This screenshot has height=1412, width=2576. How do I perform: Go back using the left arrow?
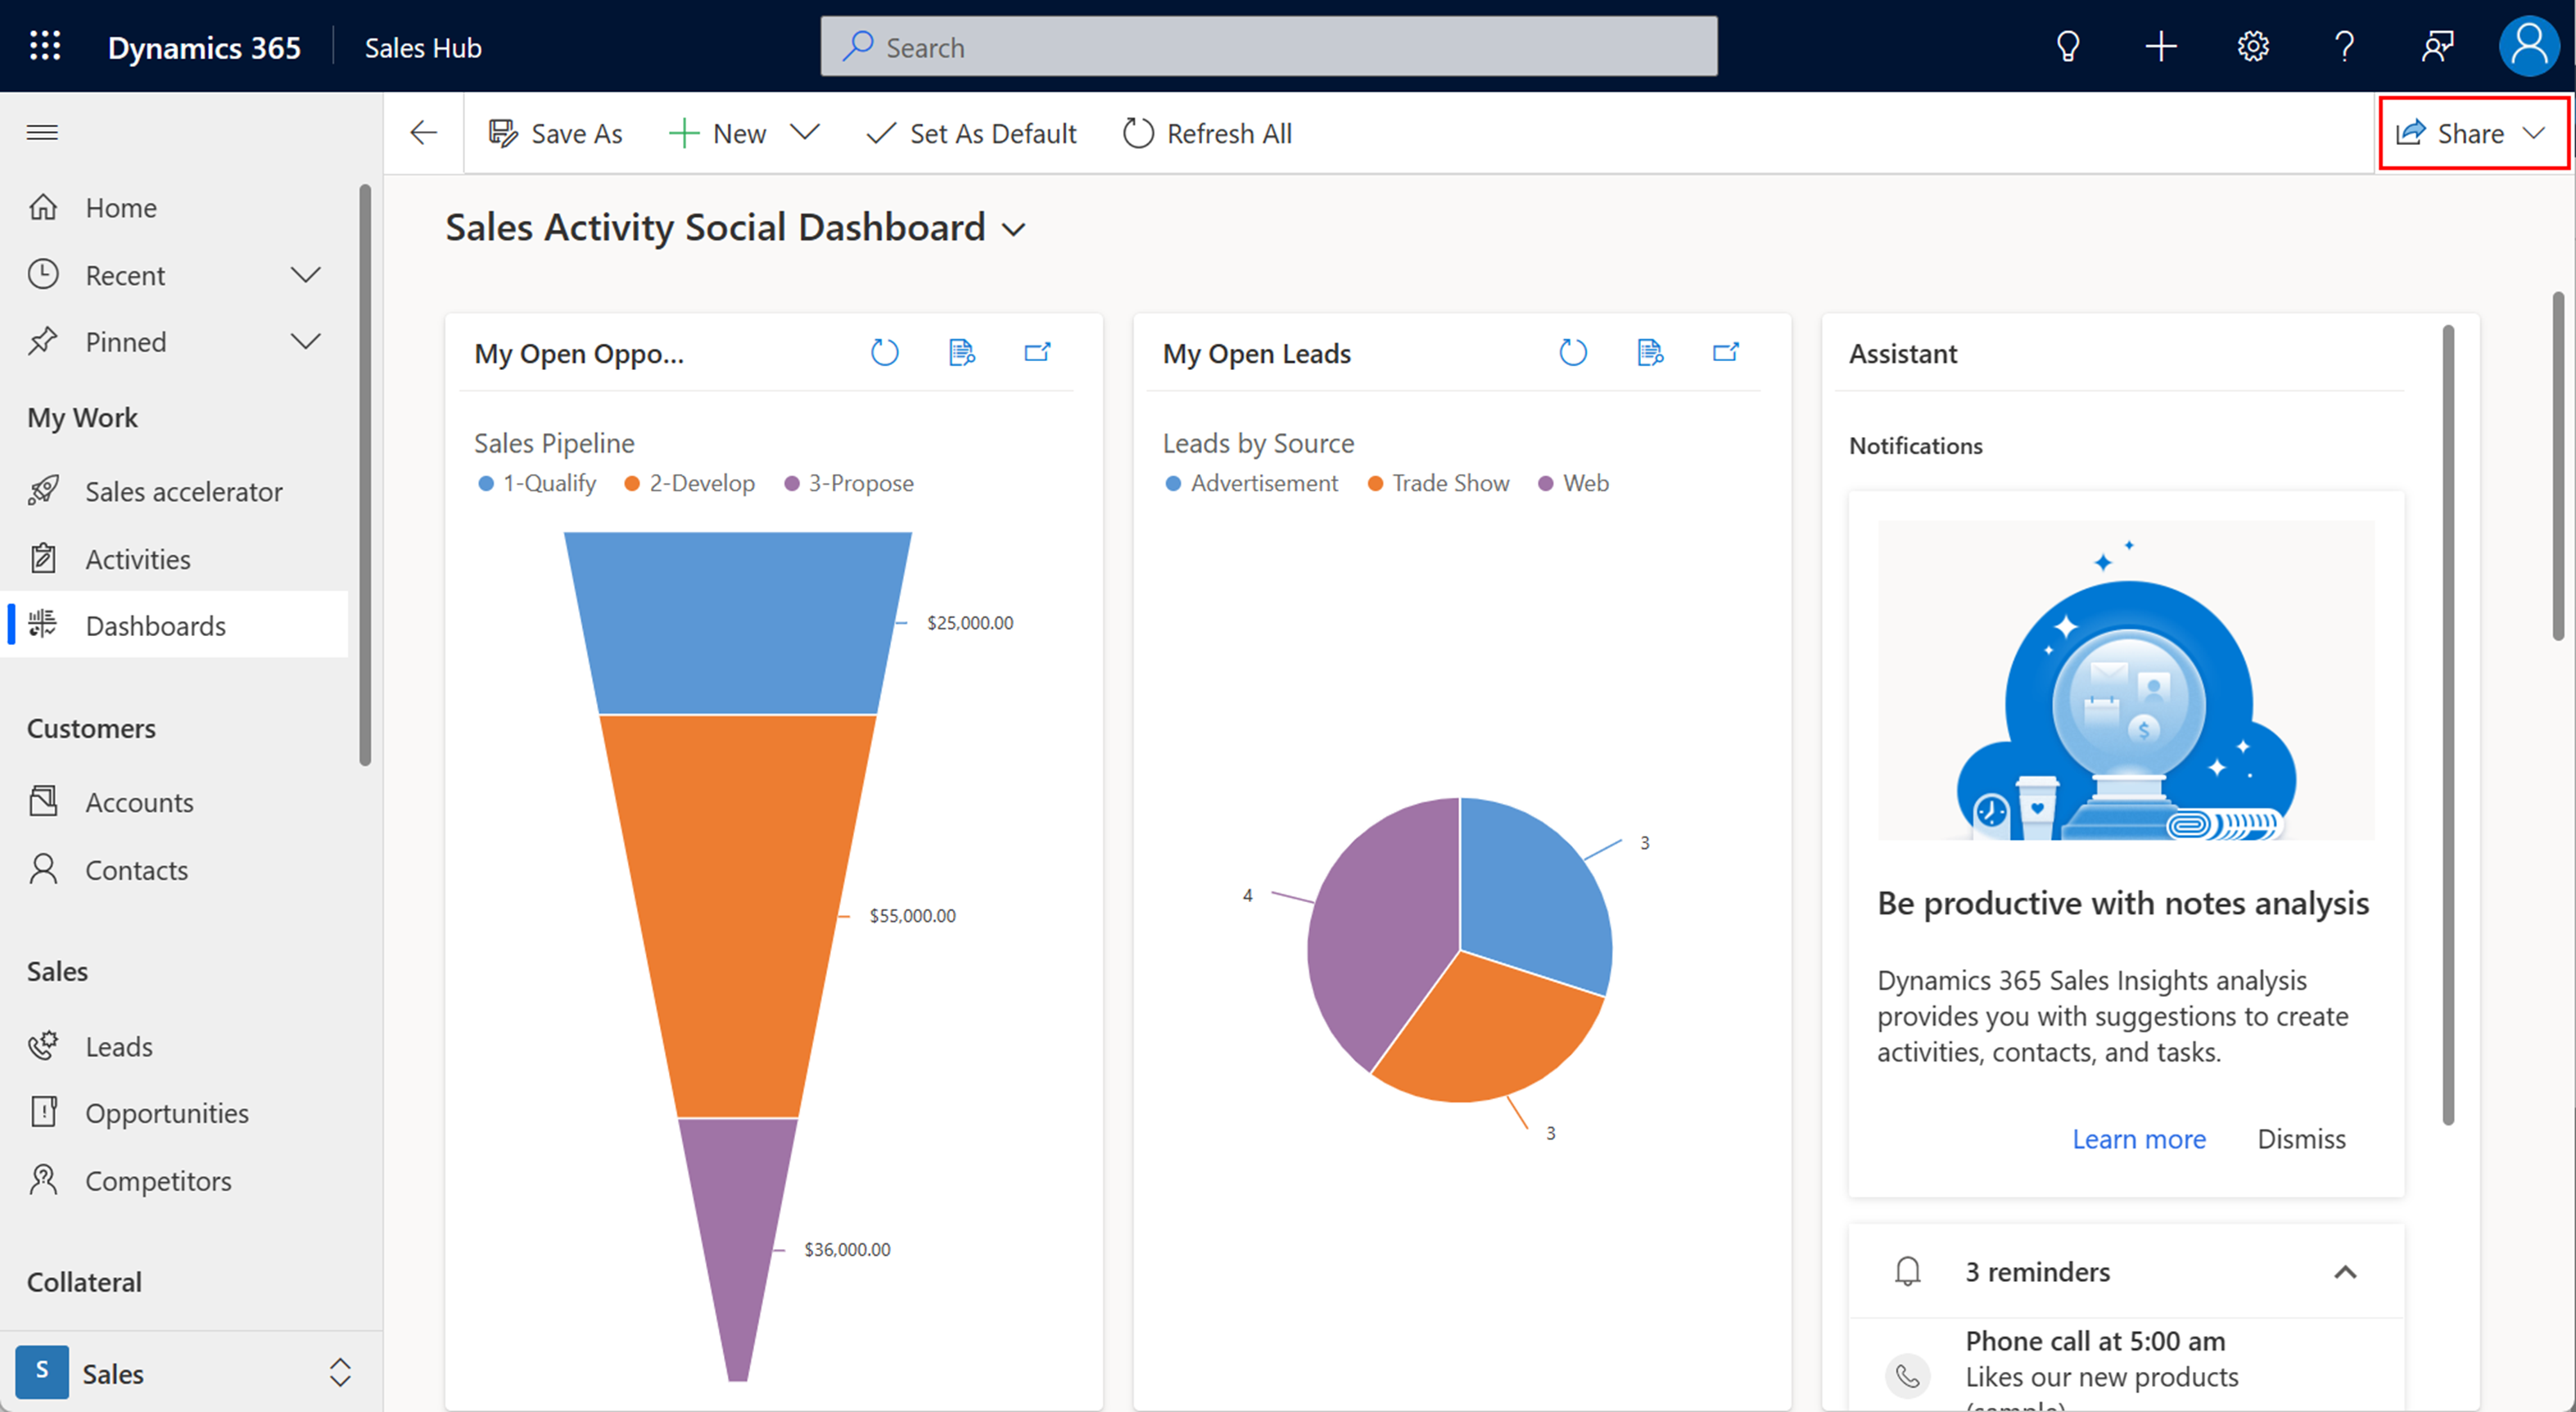[x=424, y=132]
